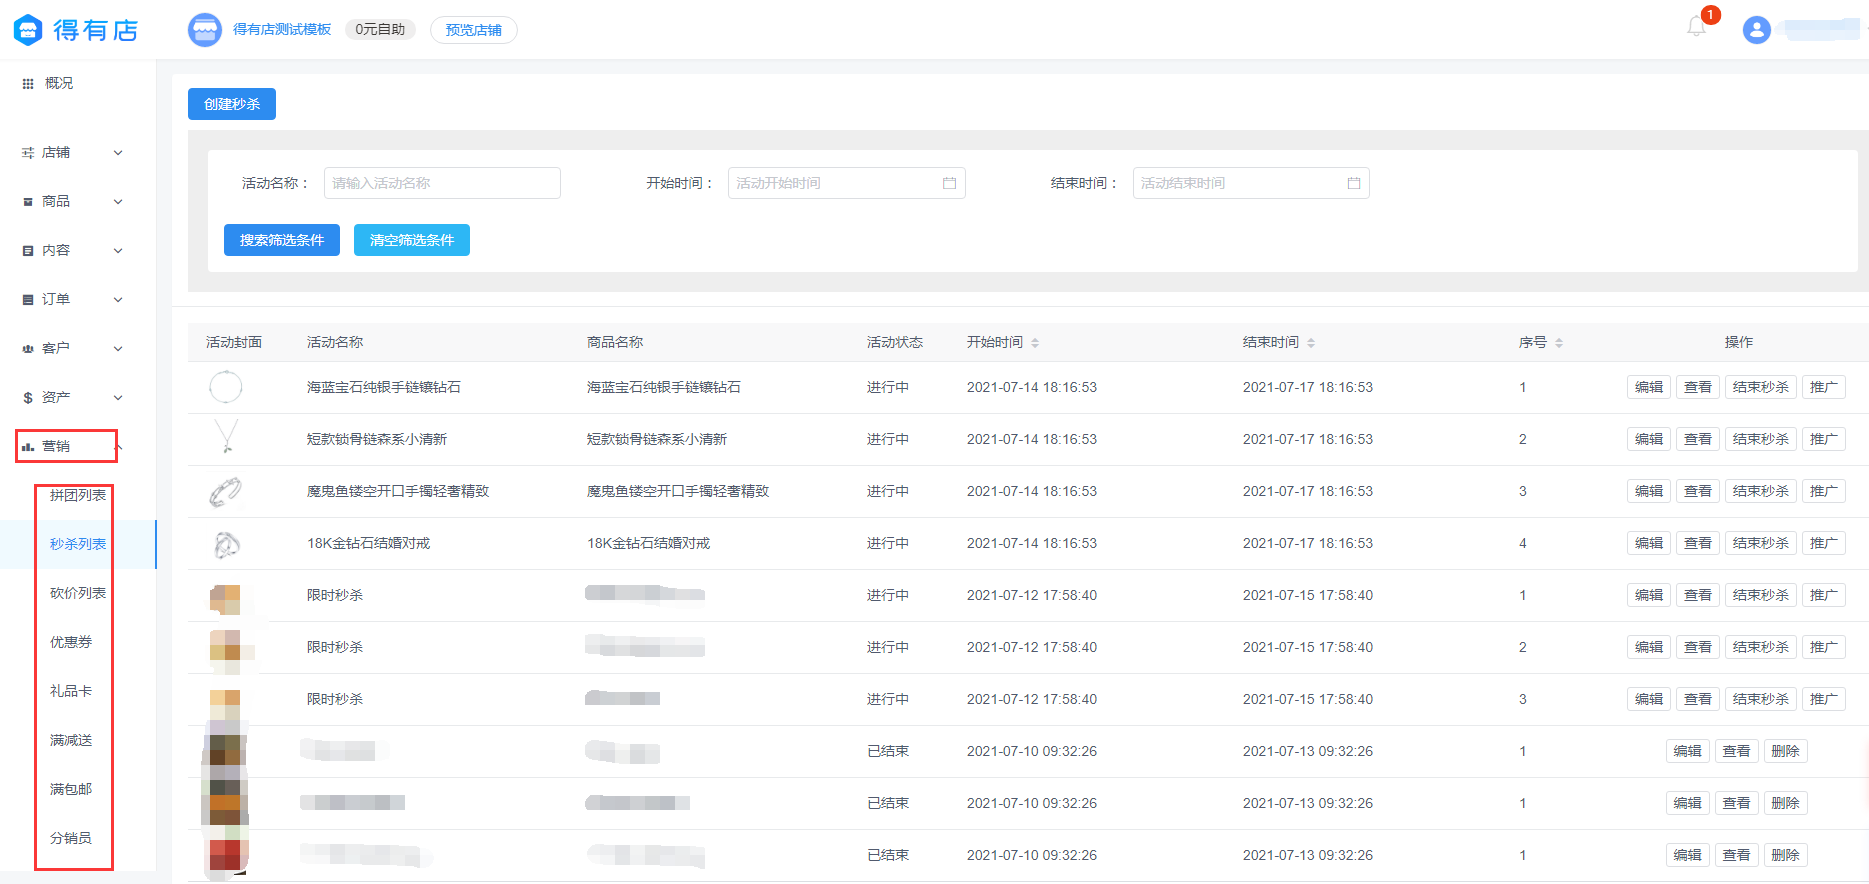
Task: Click the store avatar icon in header
Action: (205, 30)
